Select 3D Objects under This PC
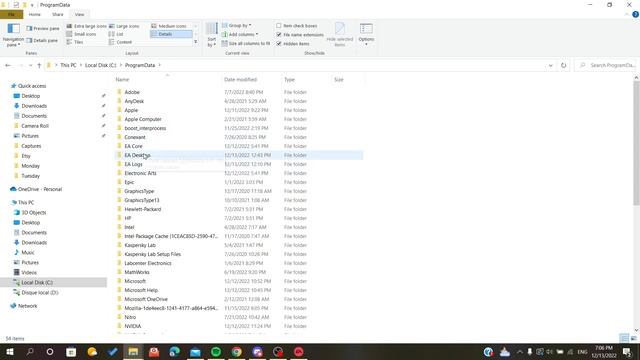The width and height of the screenshot is (640, 360). pyautogui.click(x=33, y=212)
